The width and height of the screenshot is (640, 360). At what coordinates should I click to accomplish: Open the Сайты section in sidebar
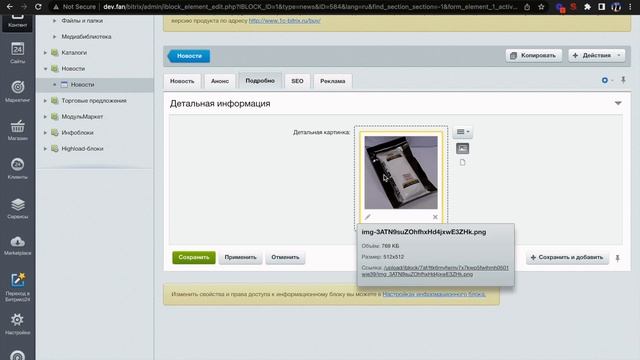tap(17, 53)
